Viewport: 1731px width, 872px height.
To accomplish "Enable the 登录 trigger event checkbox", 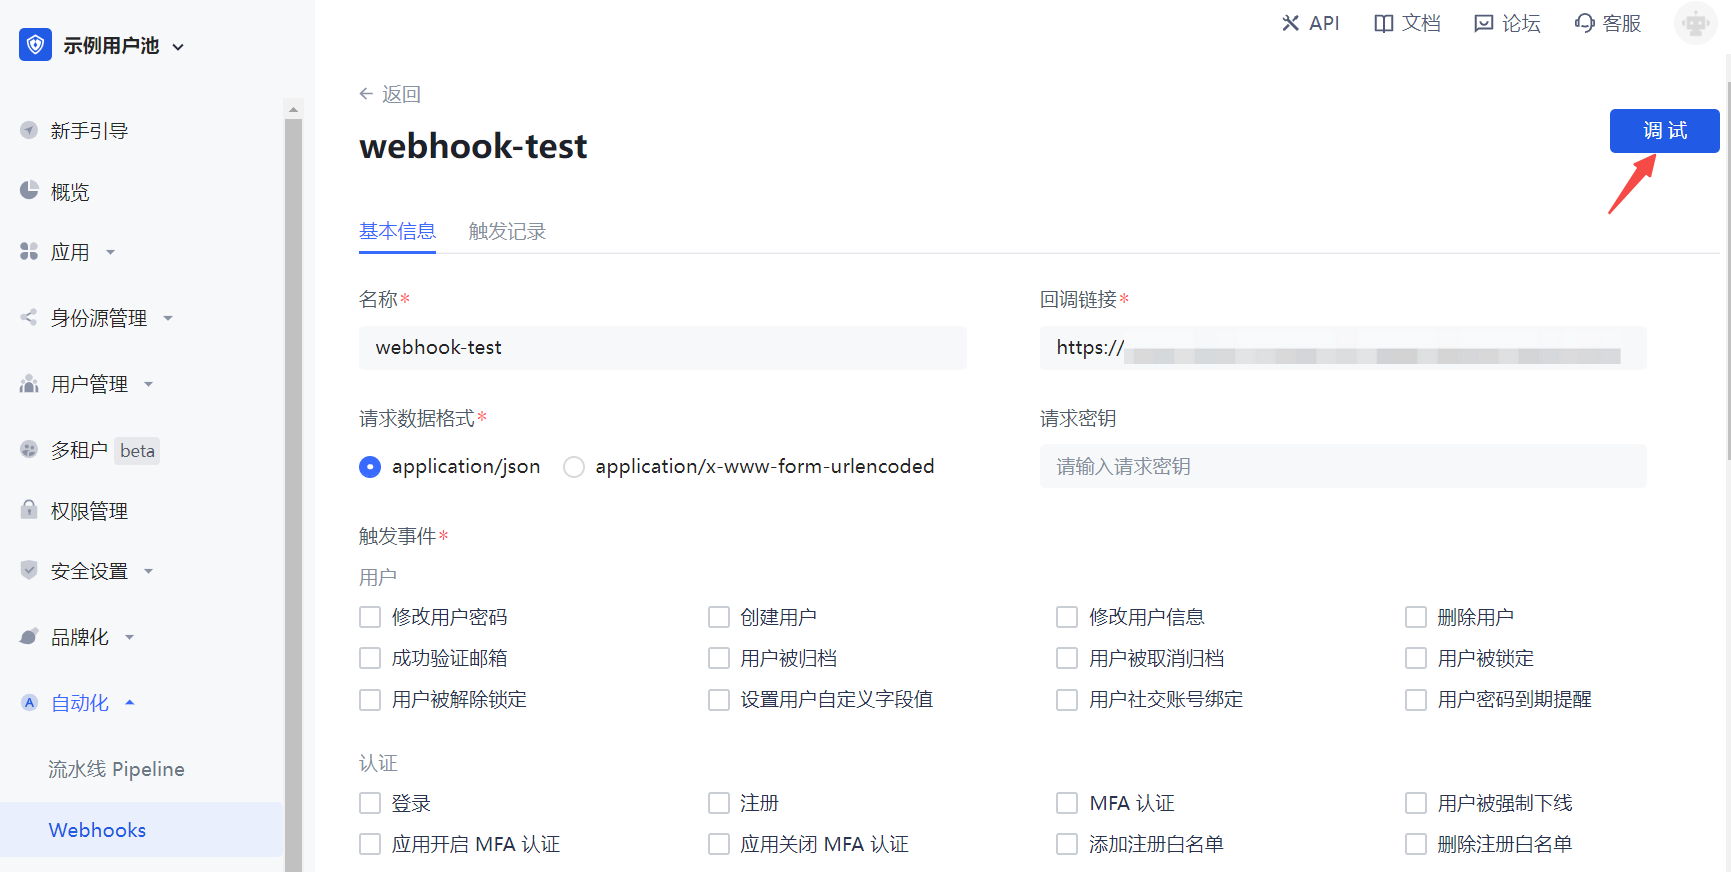I will point(370,803).
